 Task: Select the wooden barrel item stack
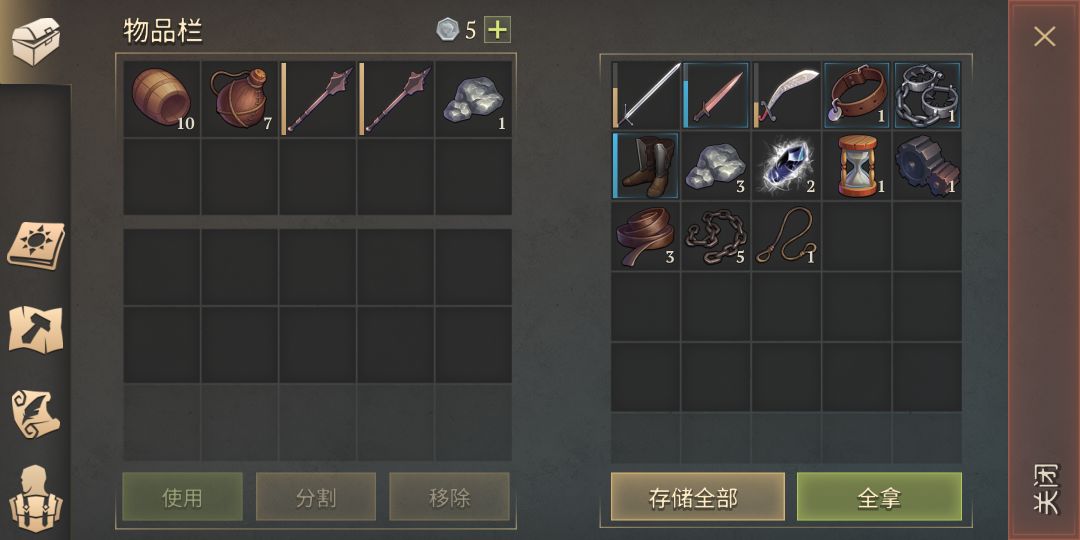click(x=163, y=99)
